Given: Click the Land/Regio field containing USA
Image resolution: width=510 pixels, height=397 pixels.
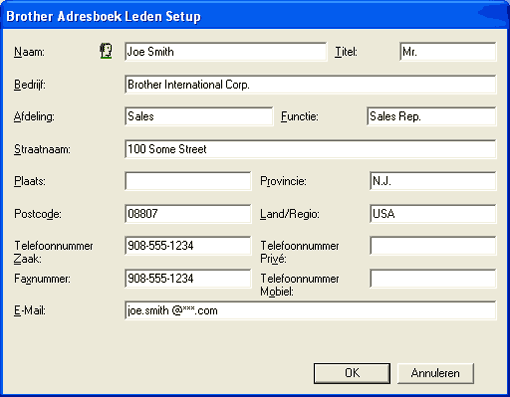Looking at the screenshot, I should click(433, 214).
